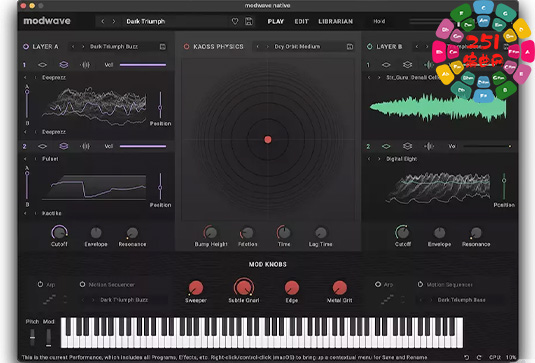Switch to the LIBRARIAN tab
This screenshot has width=535, height=363.
click(x=336, y=21)
